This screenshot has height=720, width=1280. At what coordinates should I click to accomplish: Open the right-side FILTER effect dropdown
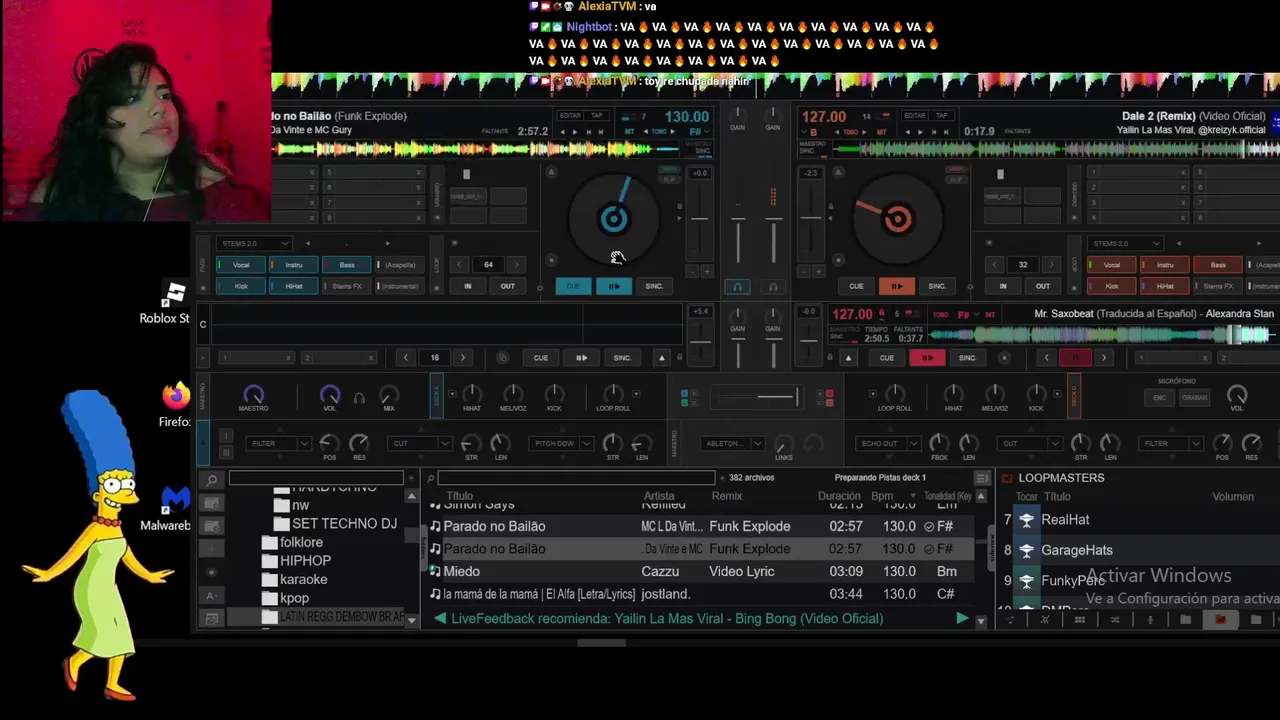pyautogui.click(x=1170, y=443)
